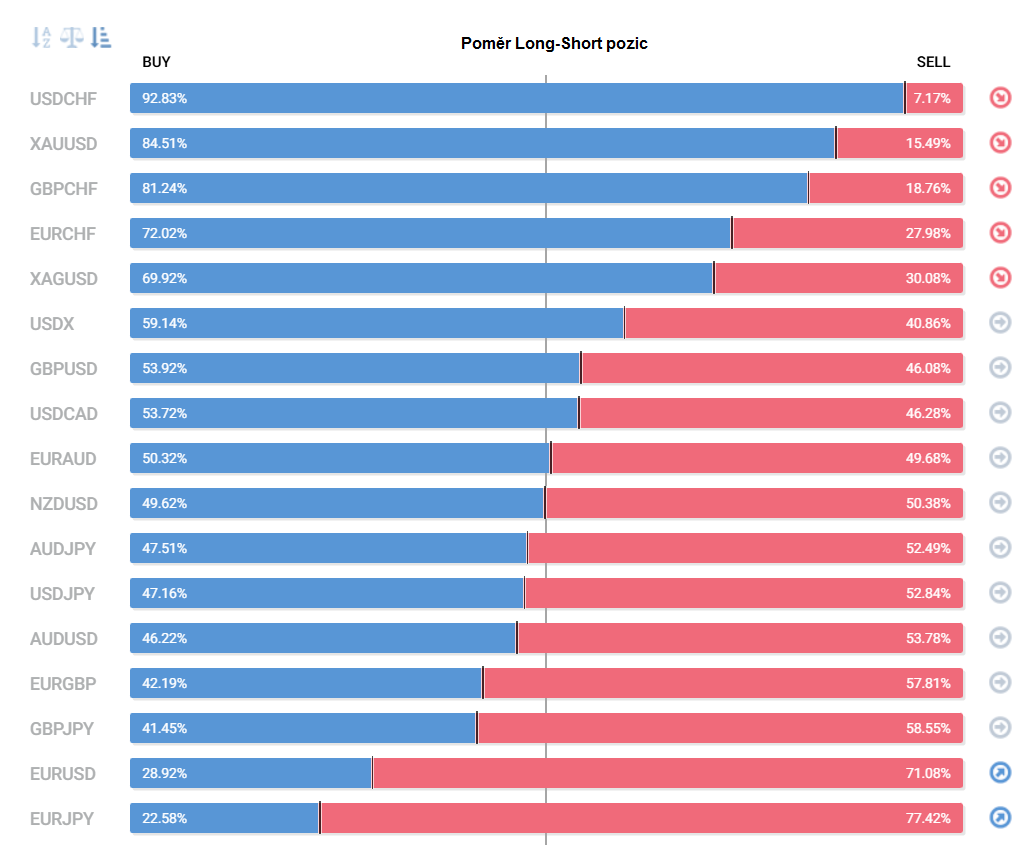The image size is (1033, 867).
Task: Click the balance scale sorting icon
Action: (x=72, y=38)
